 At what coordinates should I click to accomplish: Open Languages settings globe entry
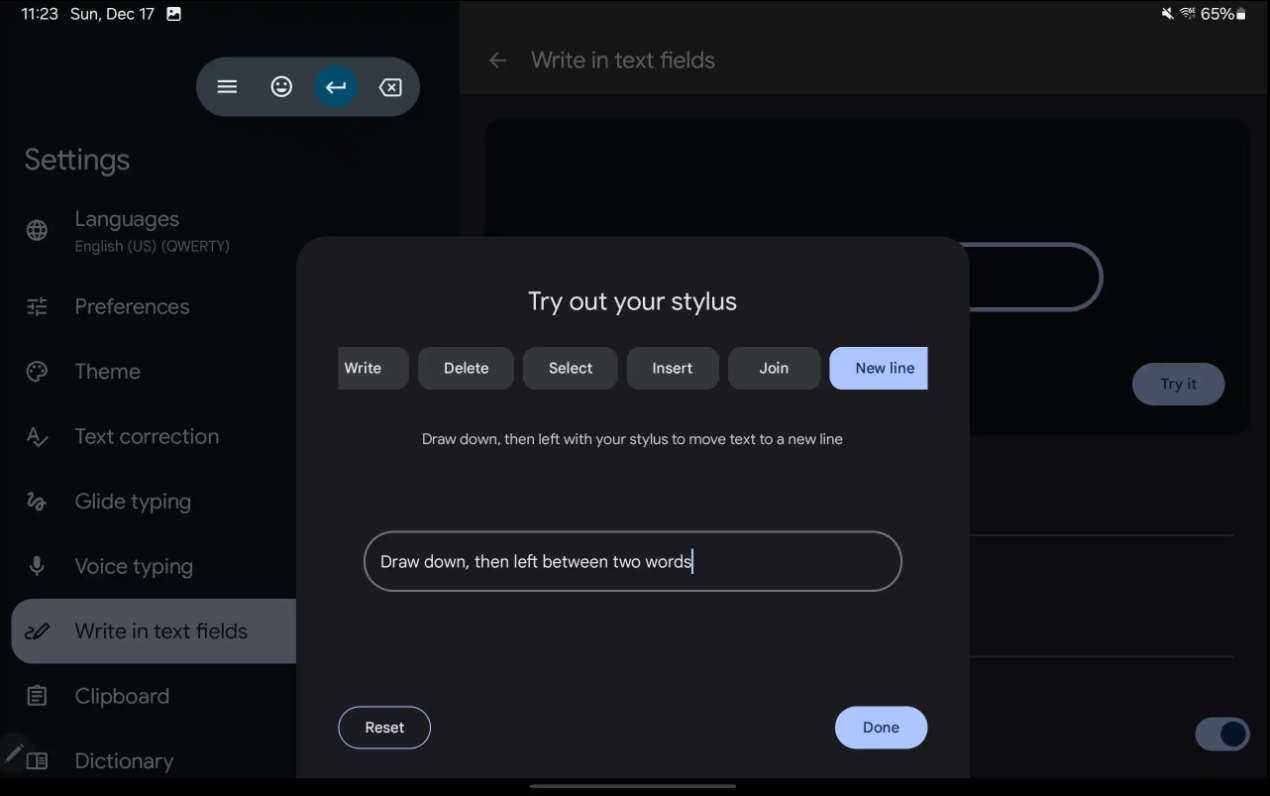pos(37,231)
